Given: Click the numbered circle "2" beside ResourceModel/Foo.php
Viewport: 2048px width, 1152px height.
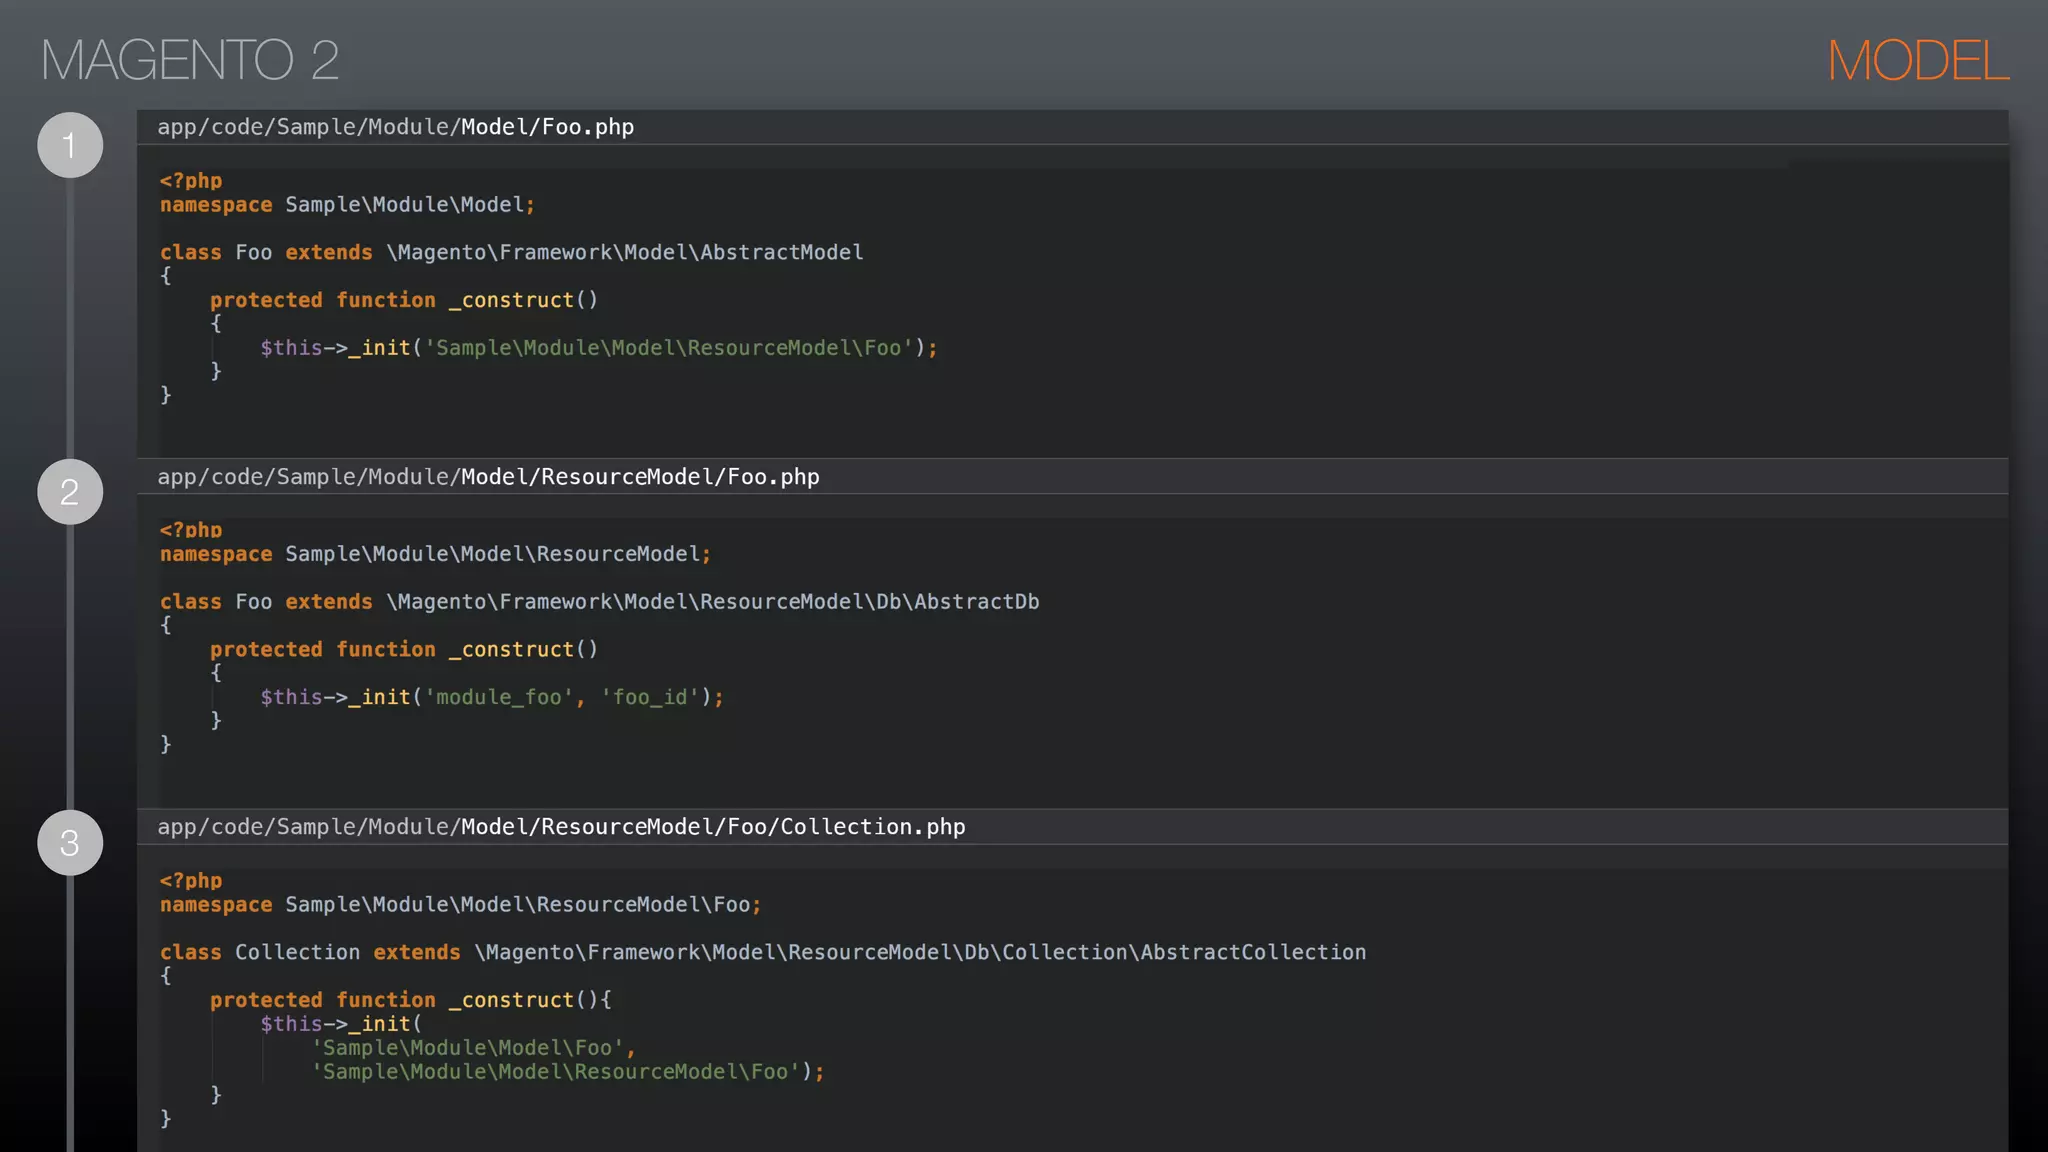Looking at the screenshot, I should [70, 492].
